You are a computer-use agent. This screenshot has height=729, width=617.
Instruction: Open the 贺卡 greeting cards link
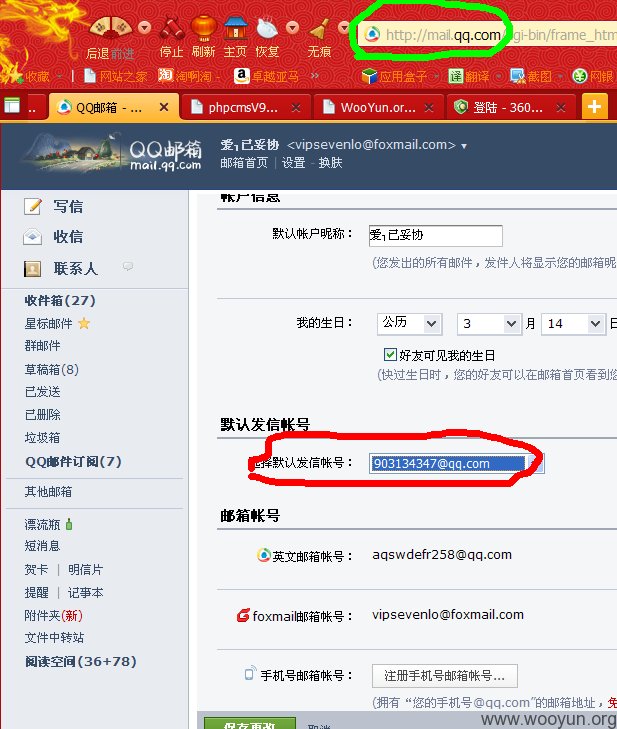pos(36,570)
